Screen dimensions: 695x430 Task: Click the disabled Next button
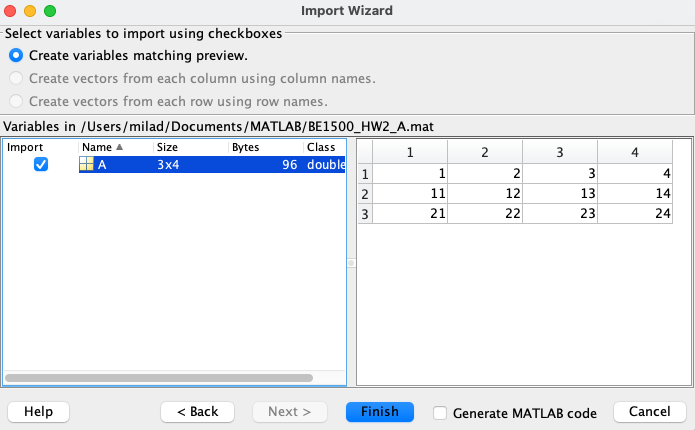click(289, 412)
